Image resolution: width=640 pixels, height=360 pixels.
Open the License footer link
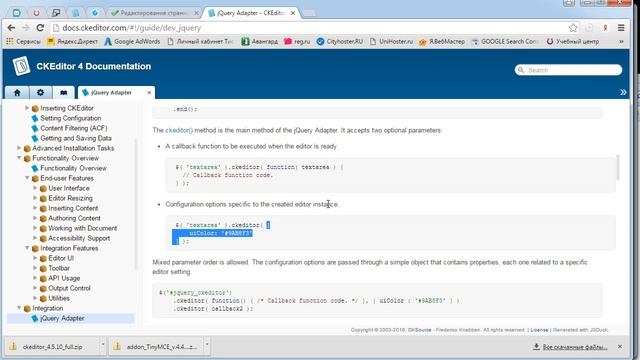click(x=539, y=330)
